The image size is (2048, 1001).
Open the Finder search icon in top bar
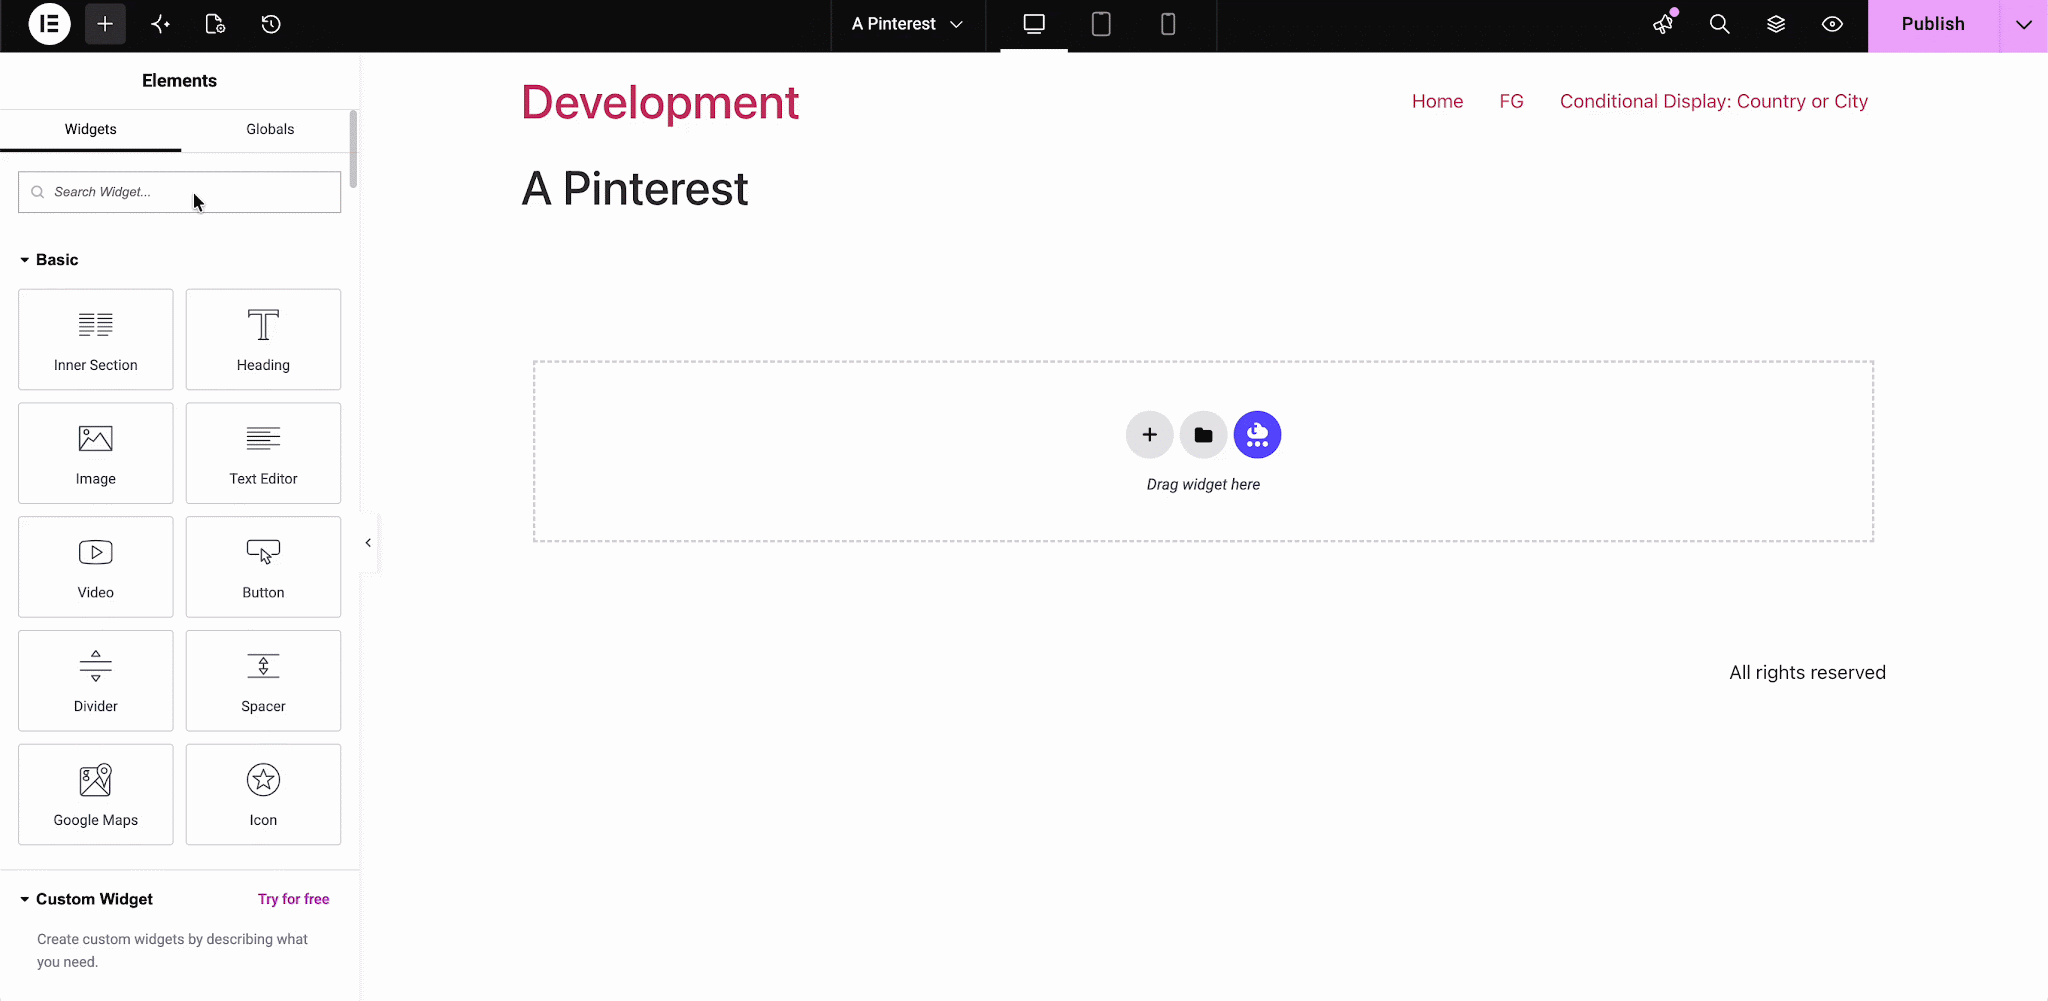[1720, 24]
